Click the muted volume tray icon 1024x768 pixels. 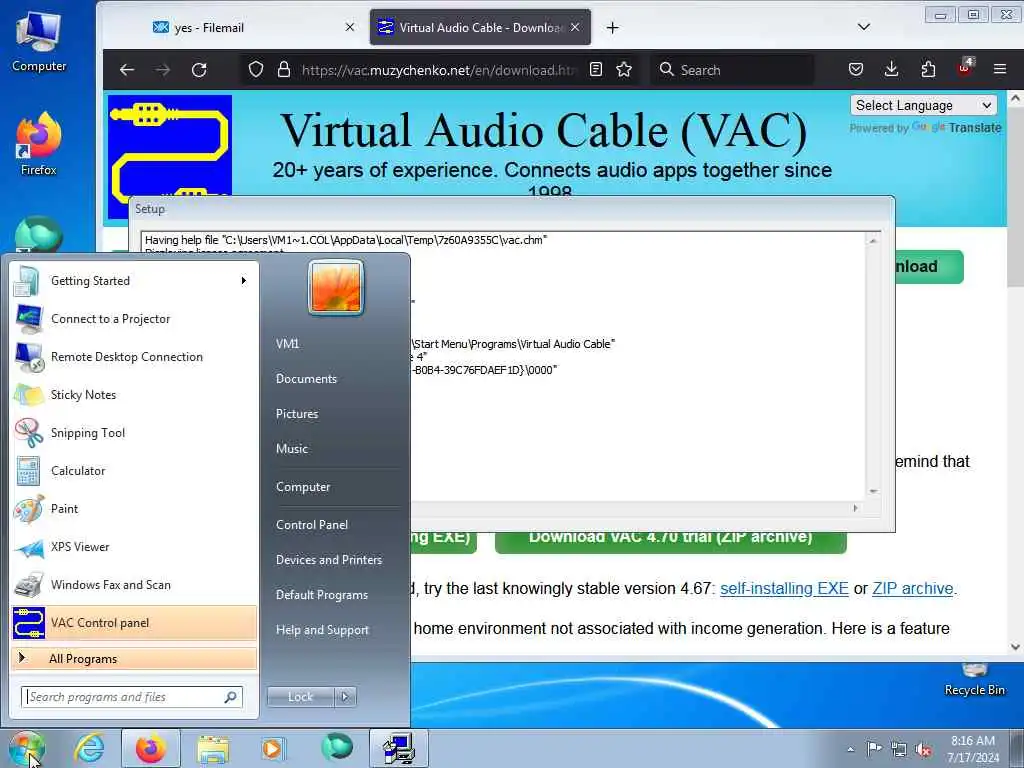(923, 750)
